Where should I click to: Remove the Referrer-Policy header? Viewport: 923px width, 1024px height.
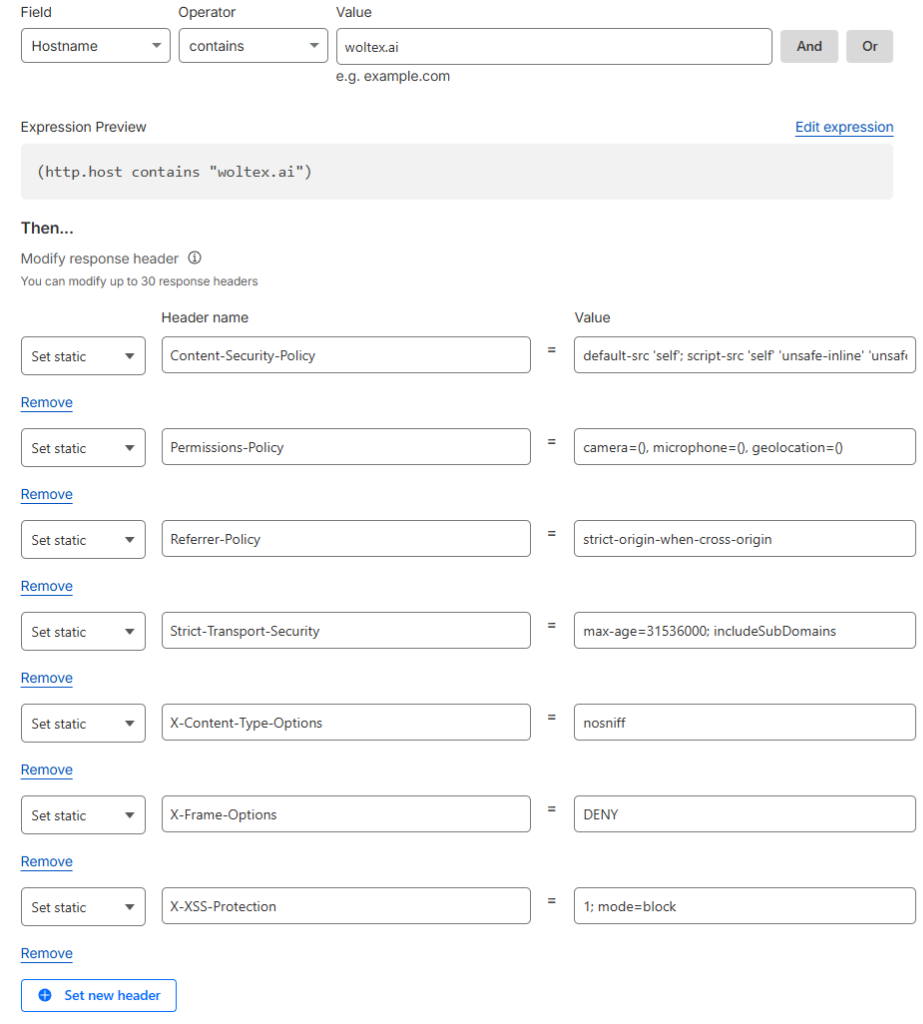point(46,586)
